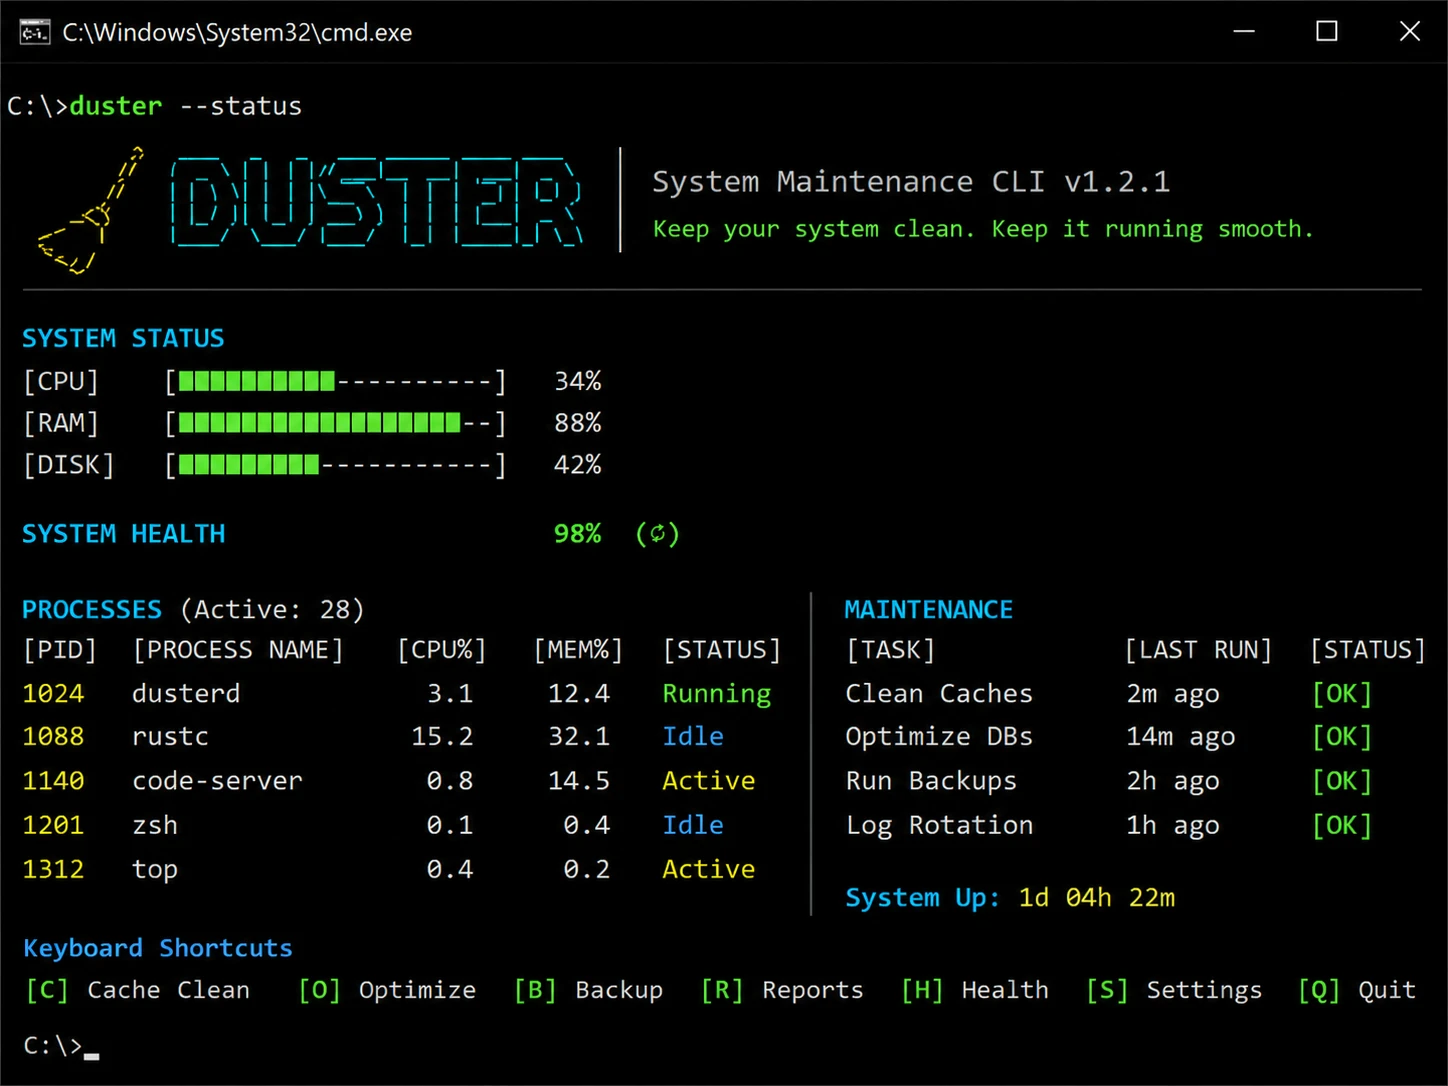This screenshot has height=1086, width=1448.
Task: Click the 98% health value
Action: [577, 534]
